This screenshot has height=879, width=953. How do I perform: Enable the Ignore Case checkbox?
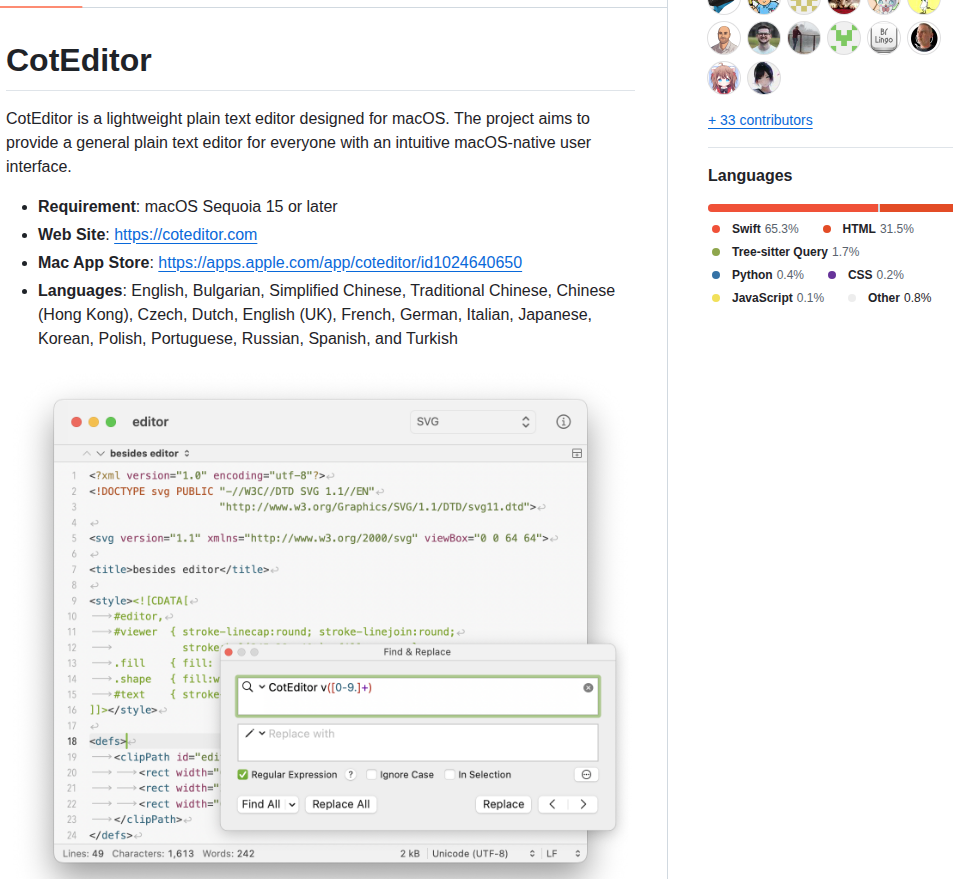click(x=372, y=774)
